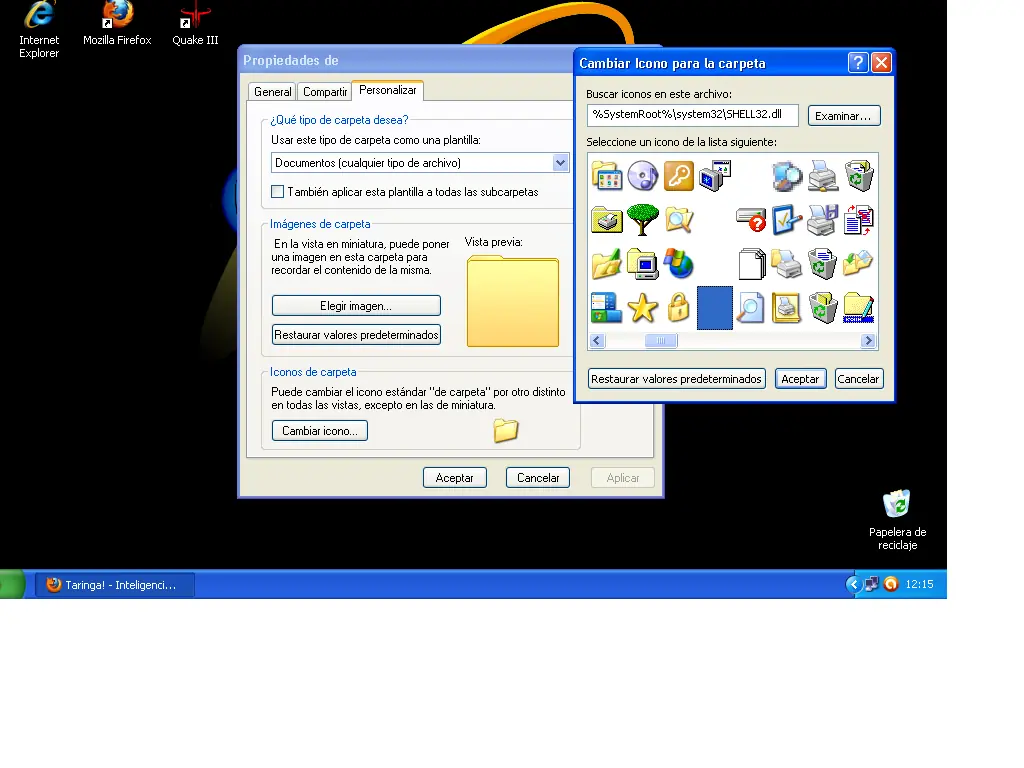The width and height of the screenshot is (1024, 768).
Task: Select the green tree icon
Action: click(x=643, y=220)
